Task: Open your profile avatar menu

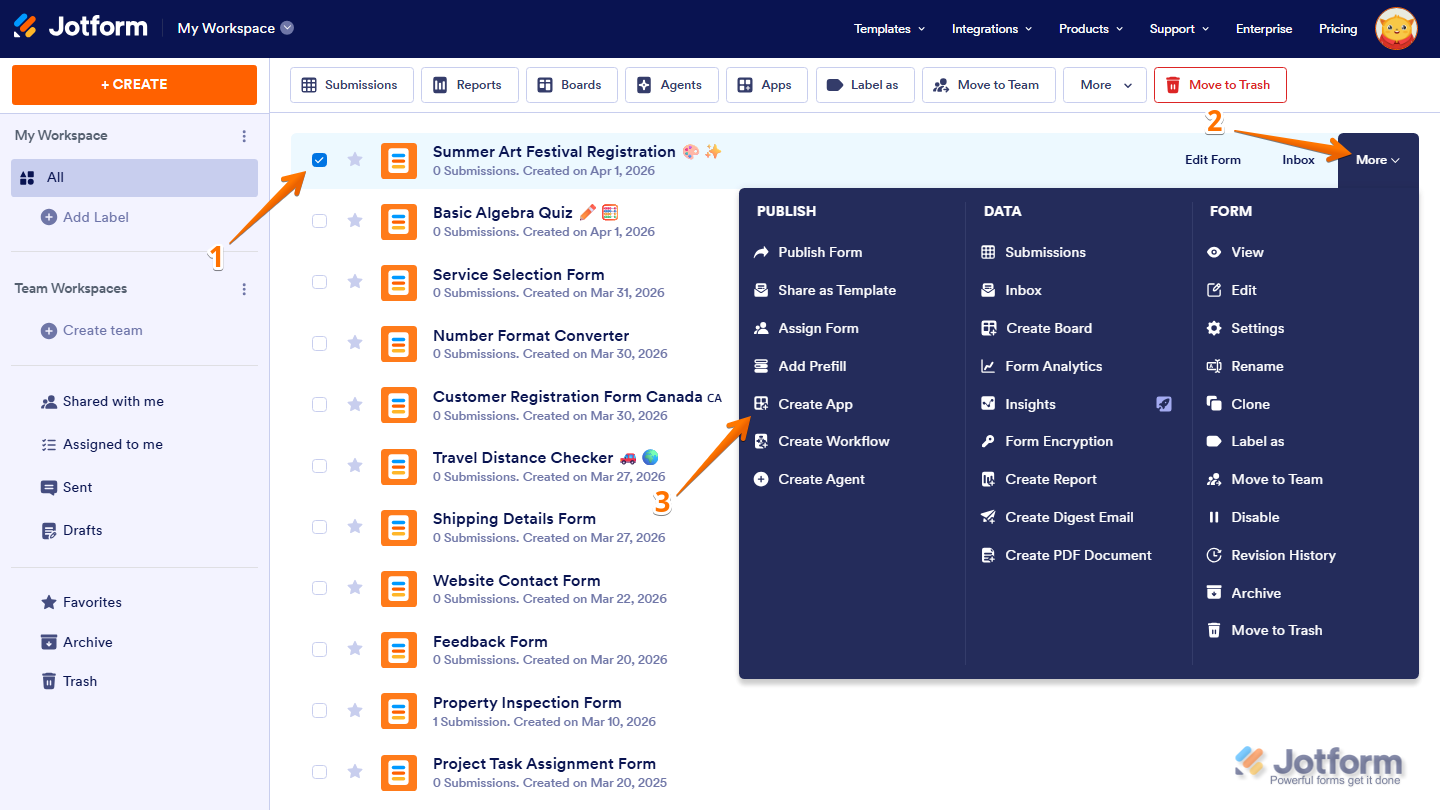Action: [x=1396, y=28]
